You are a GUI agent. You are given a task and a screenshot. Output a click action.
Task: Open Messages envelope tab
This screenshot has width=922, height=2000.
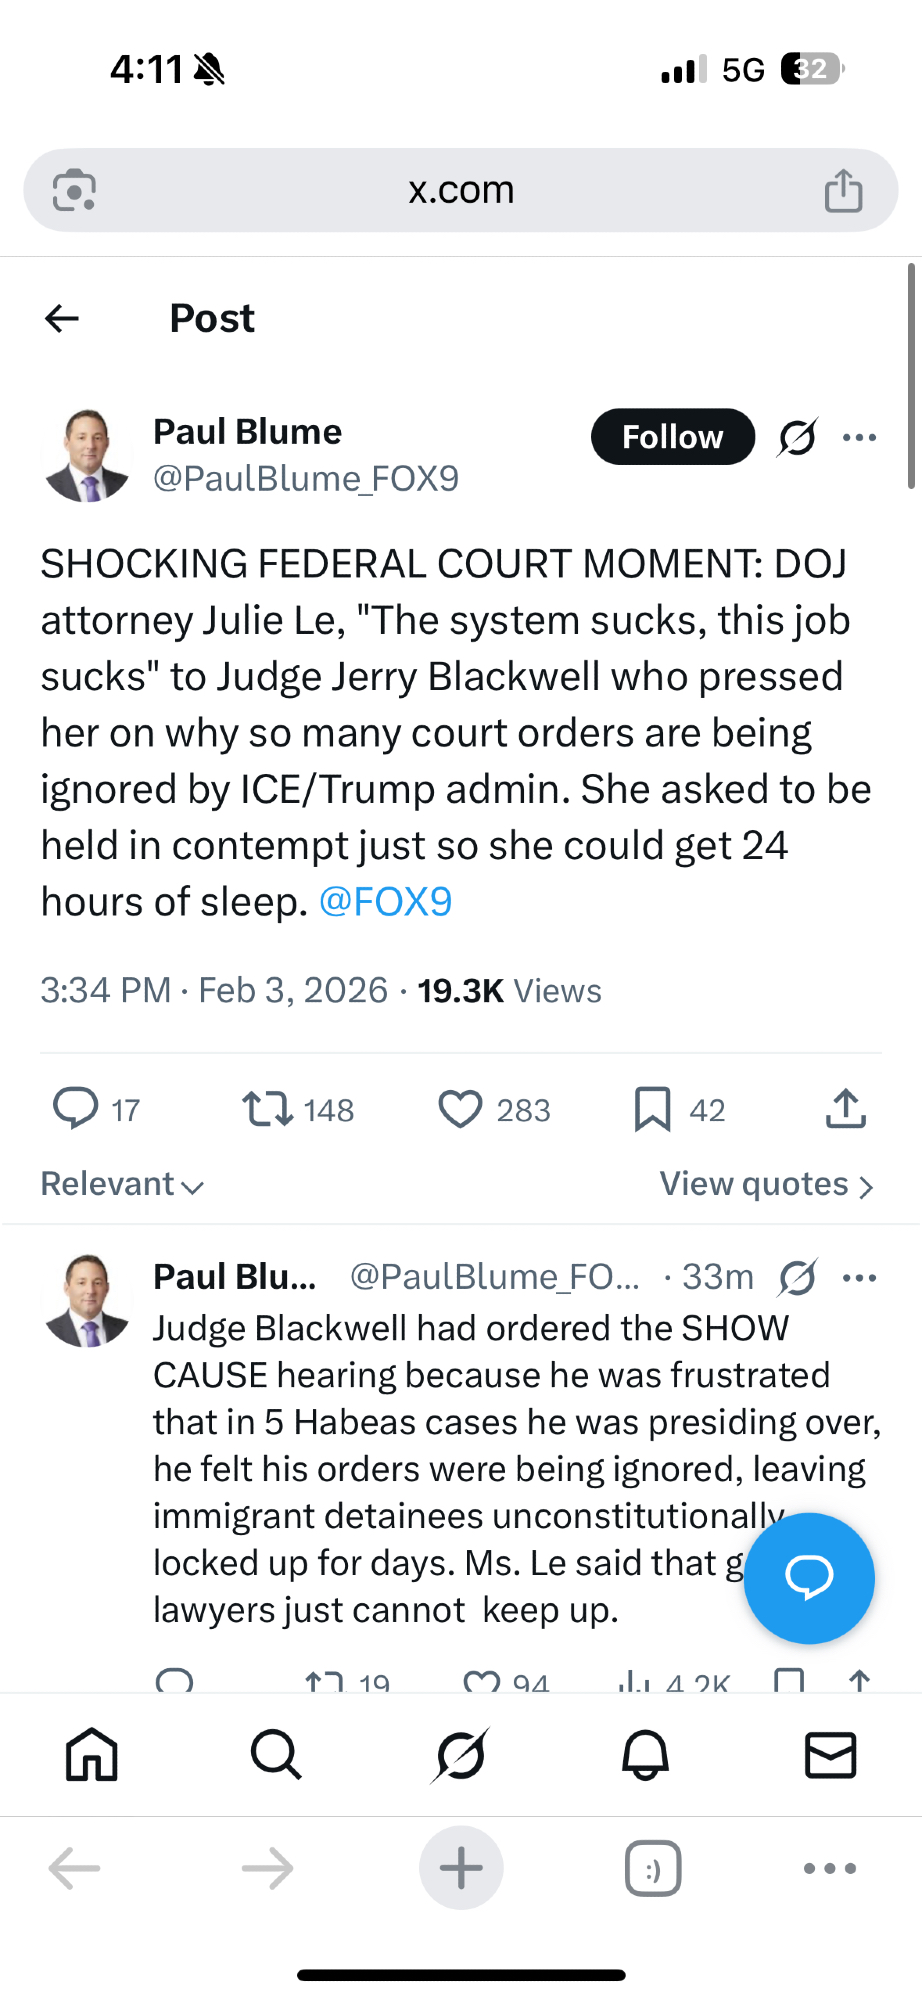pyautogui.click(x=830, y=1755)
